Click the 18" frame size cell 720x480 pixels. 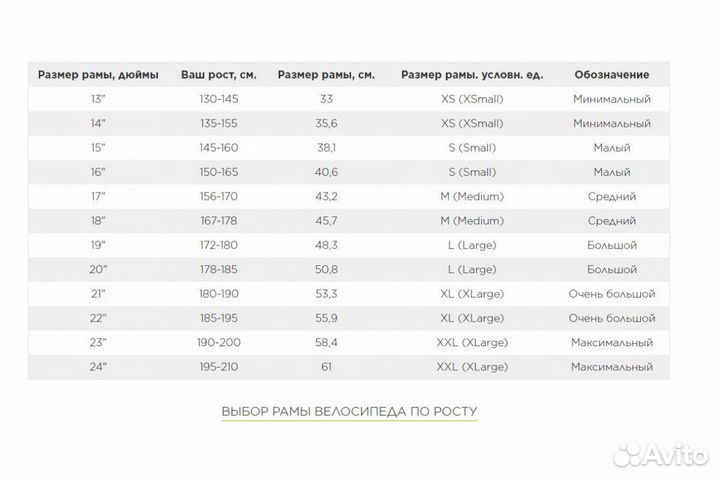(x=98, y=221)
